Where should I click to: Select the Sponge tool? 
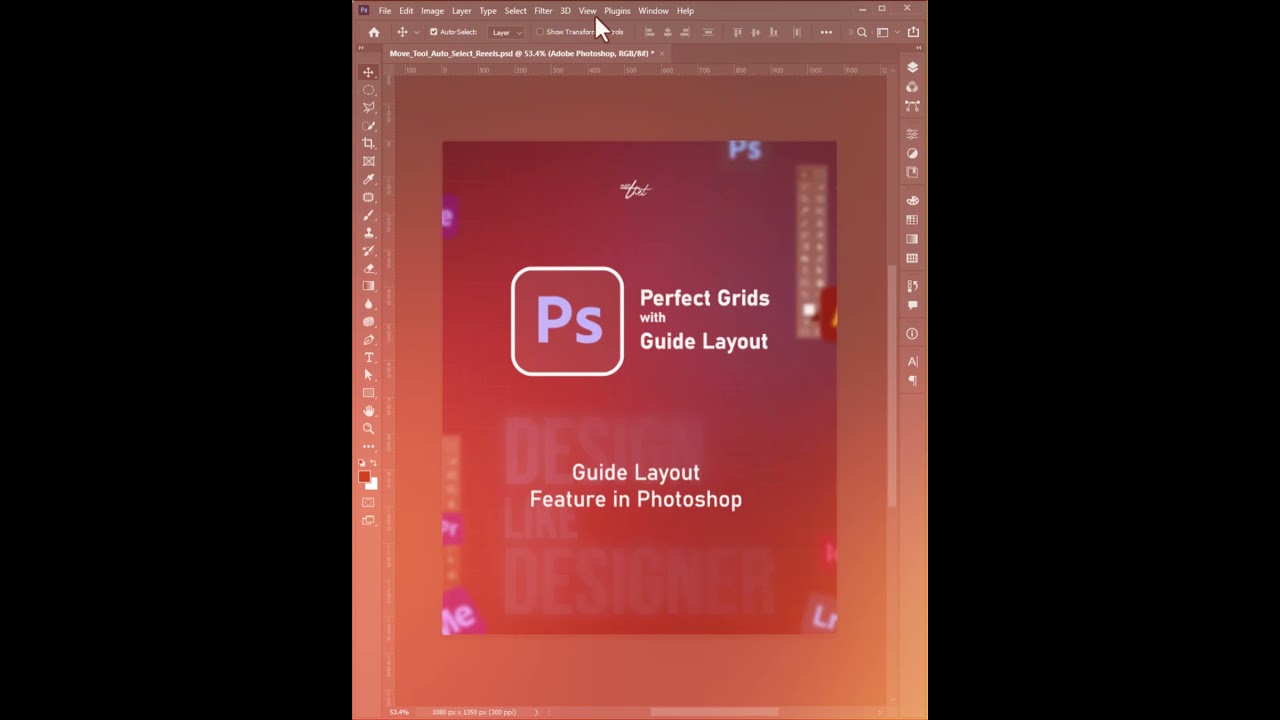tap(368, 322)
